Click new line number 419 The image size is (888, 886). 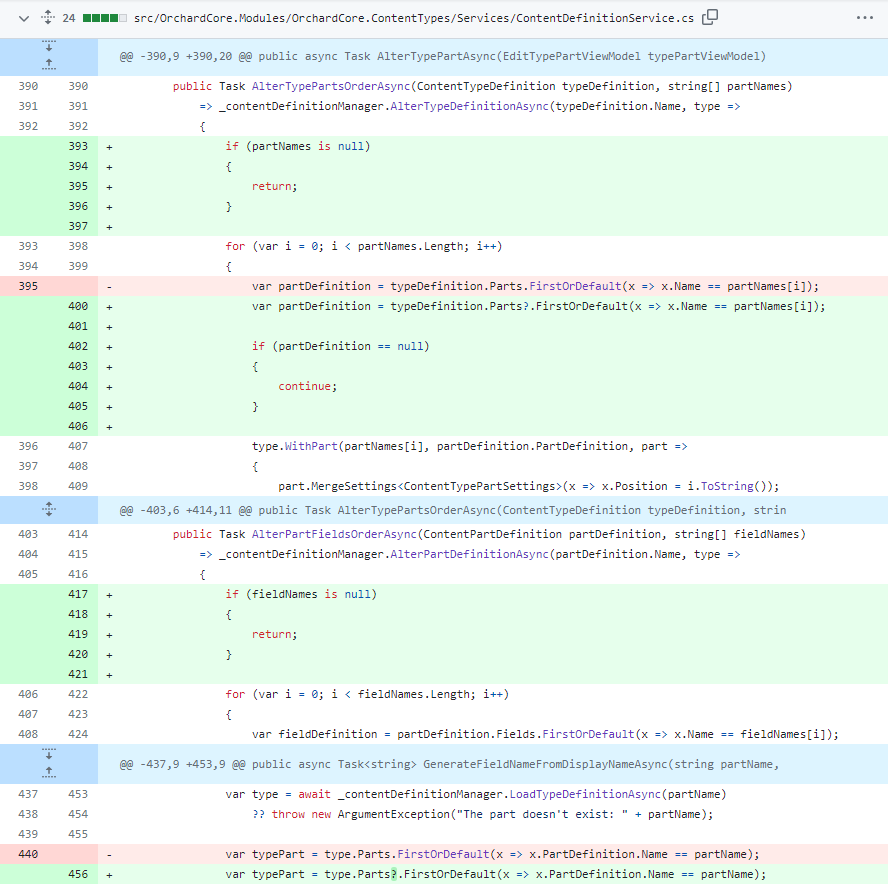(78, 634)
